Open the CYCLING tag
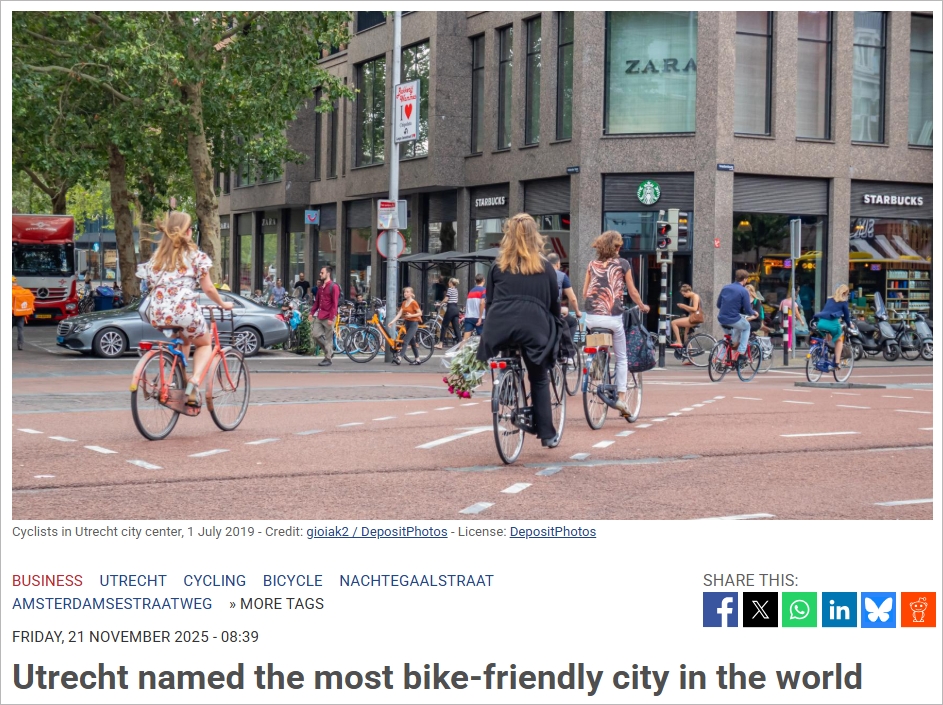The width and height of the screenshot is (943, 705). [x=215, y=580]
